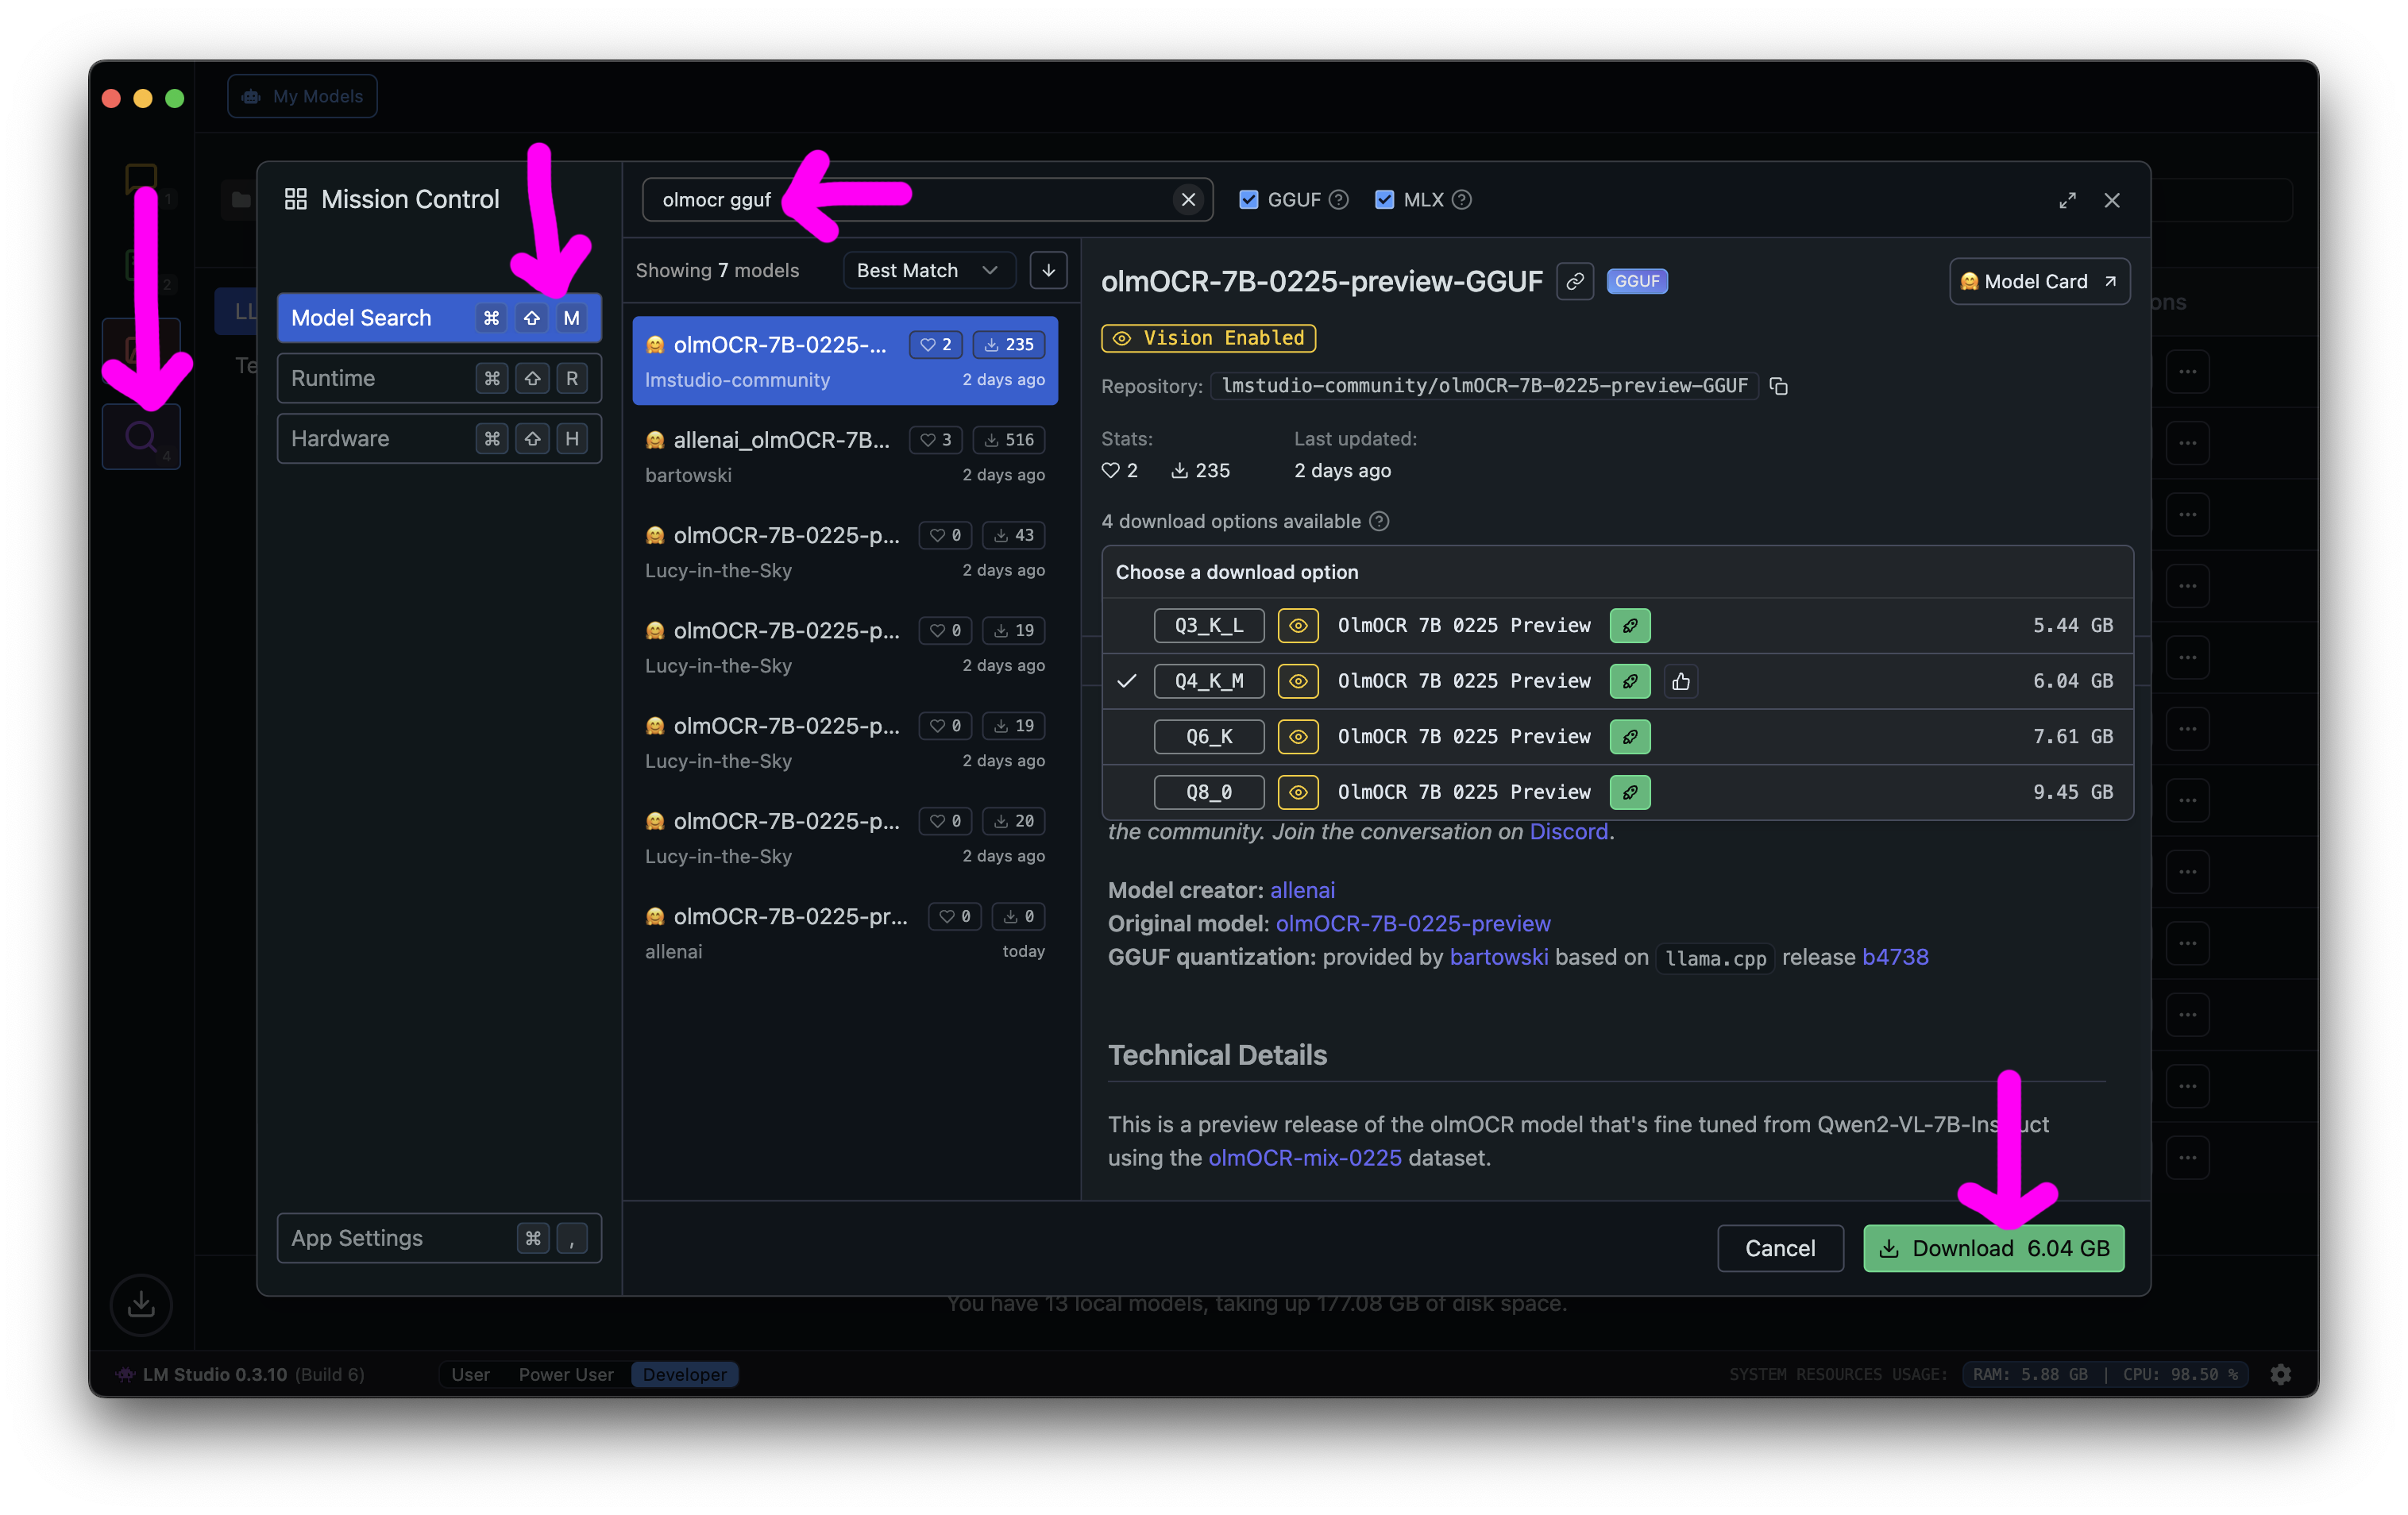Viewport: 2408px width, 1515px height.
Task: Show help for download options available
Action: pos(1379,521)
